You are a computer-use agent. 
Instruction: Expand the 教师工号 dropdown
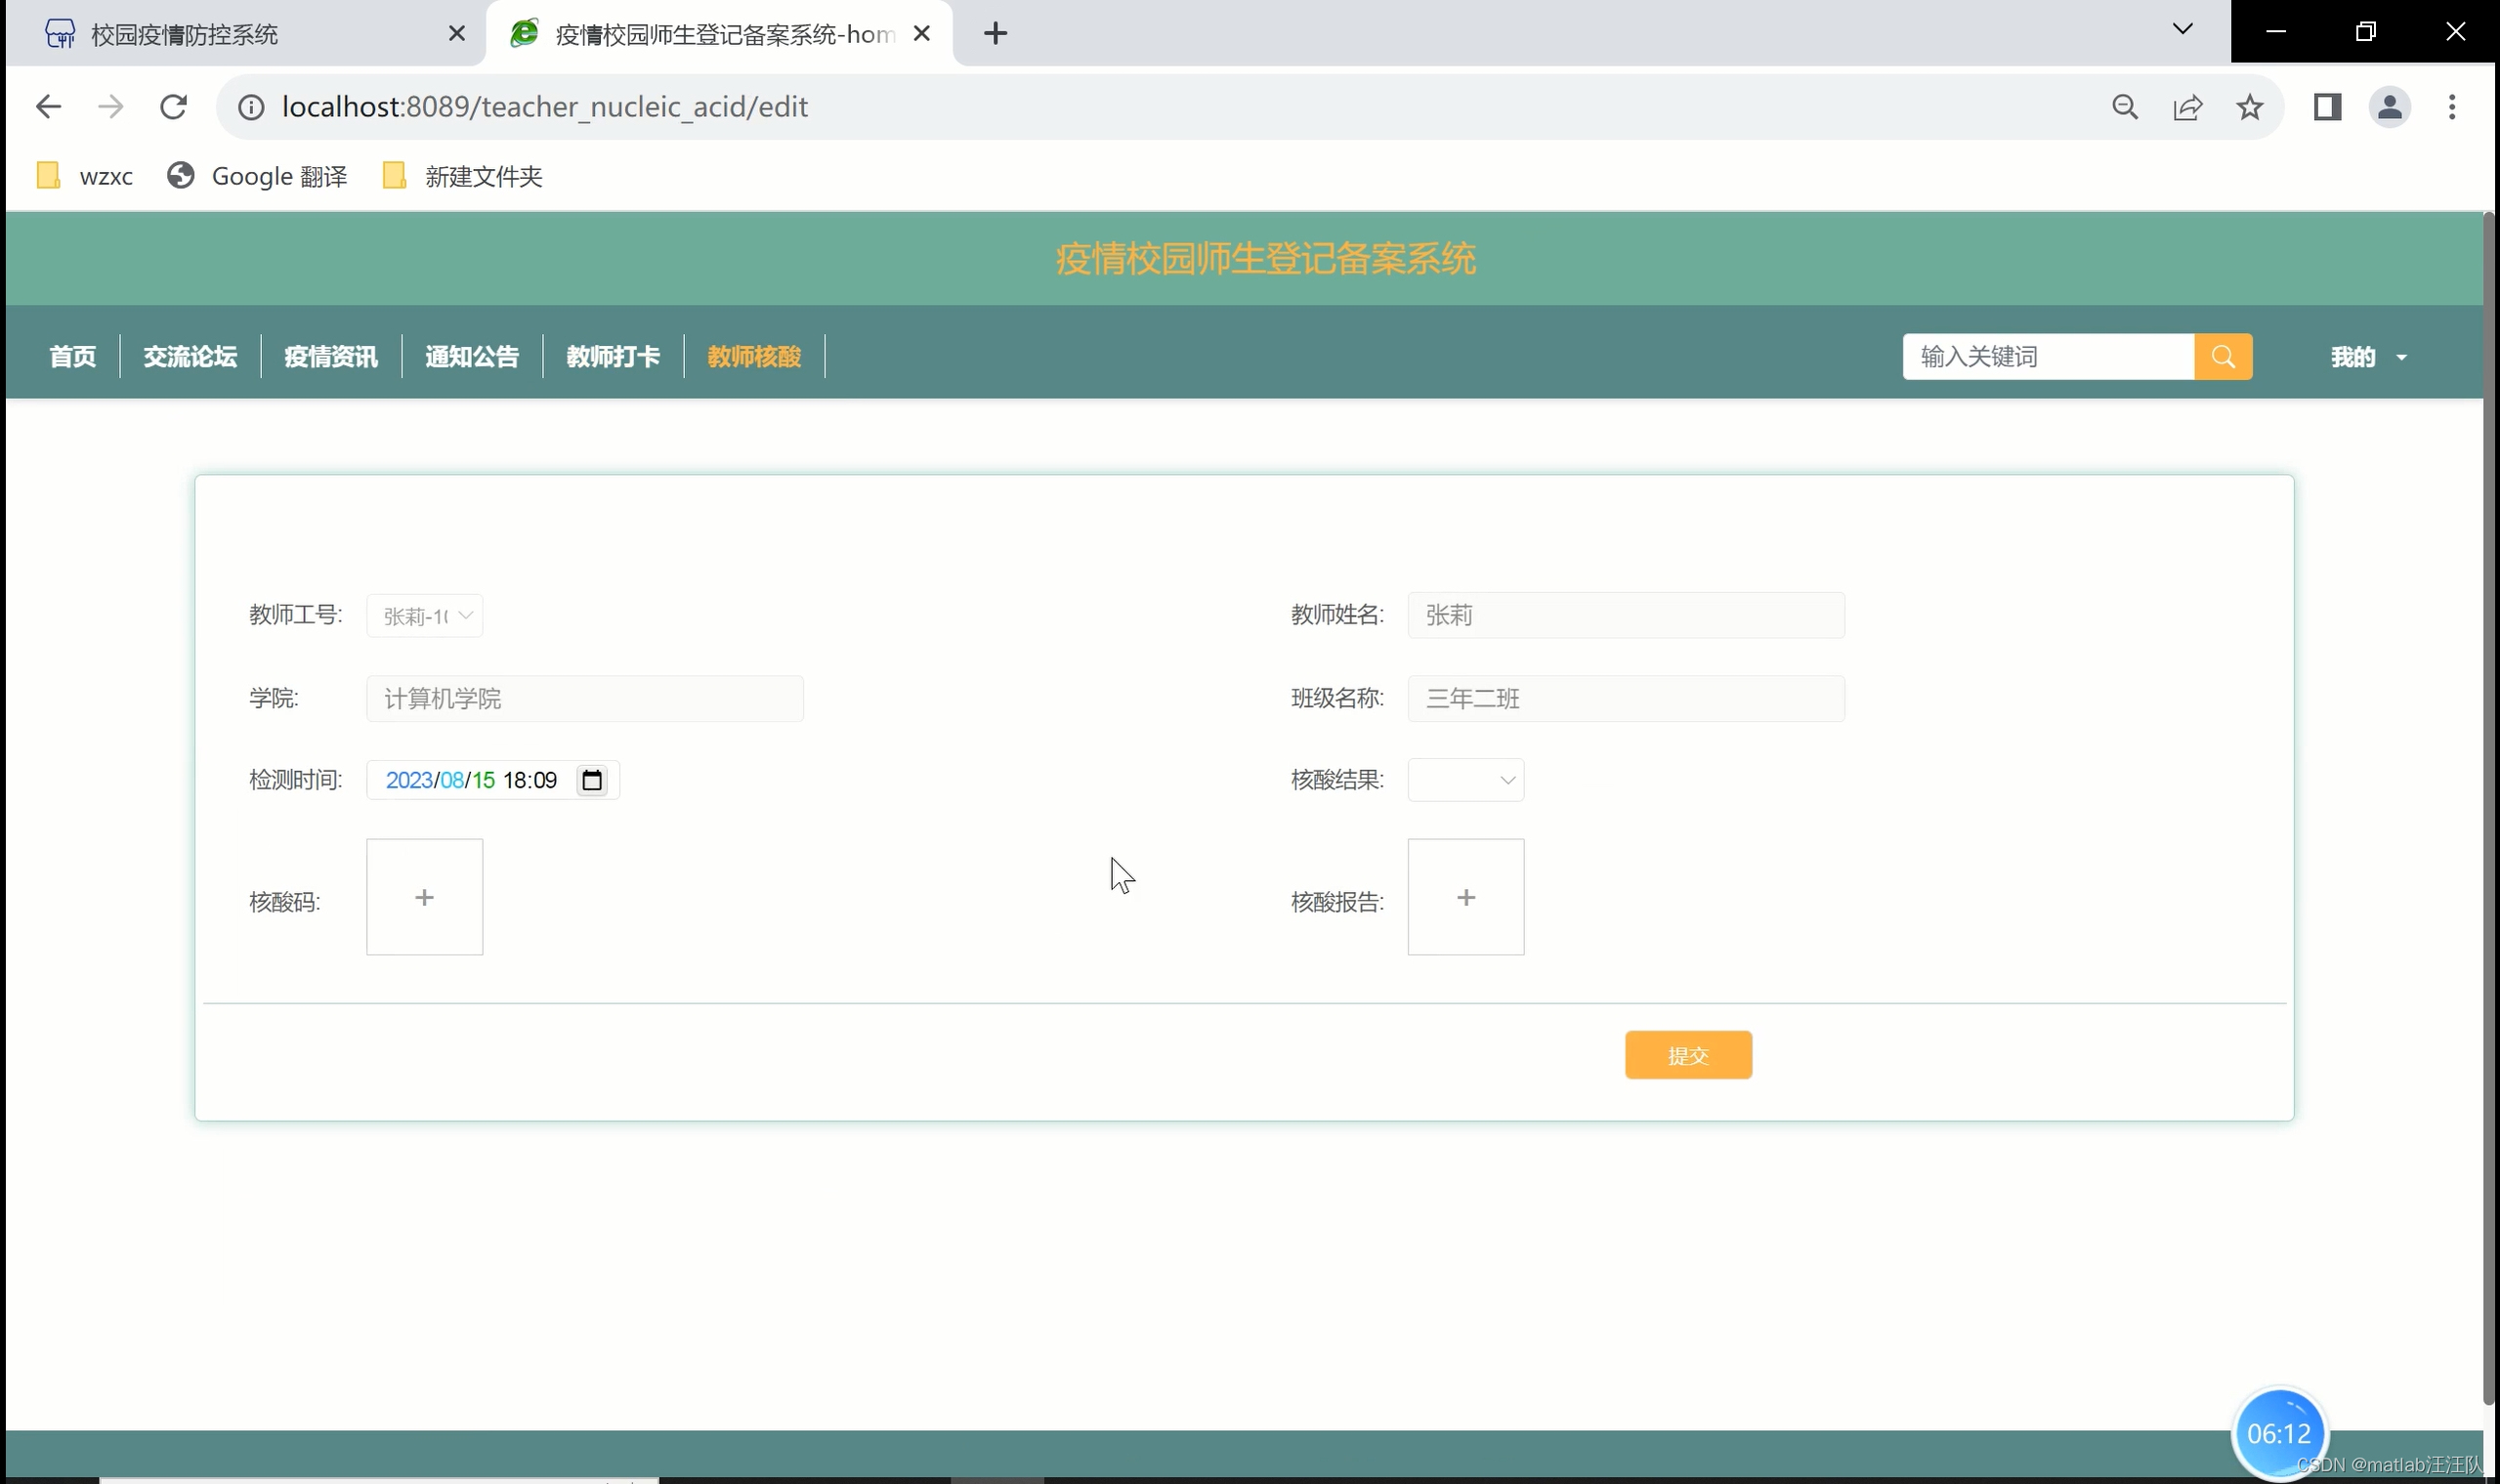(x=424, y=616)
